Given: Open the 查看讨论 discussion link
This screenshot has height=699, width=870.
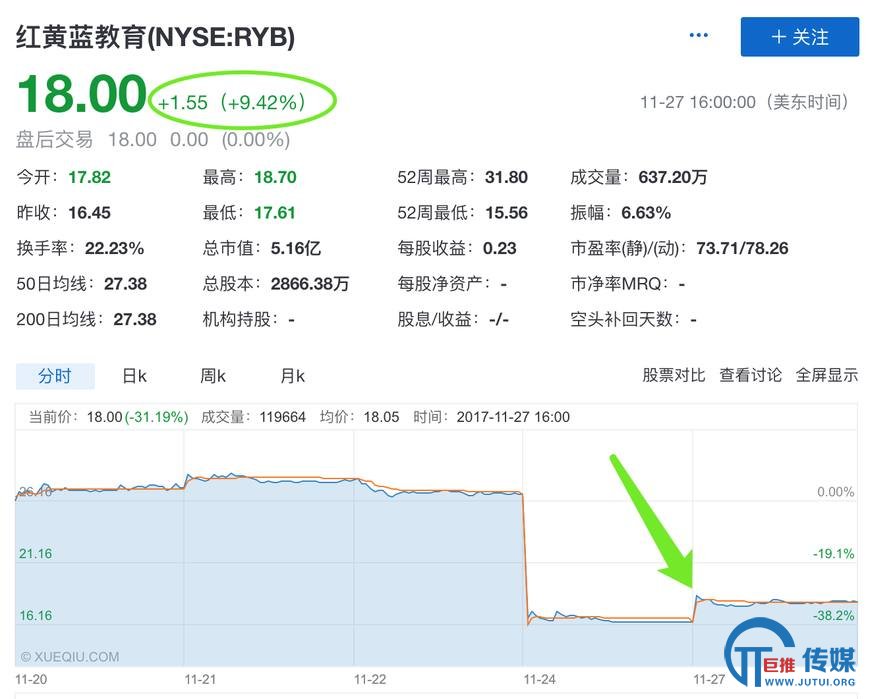Looking at the screenshot, I should pos(750,375).
